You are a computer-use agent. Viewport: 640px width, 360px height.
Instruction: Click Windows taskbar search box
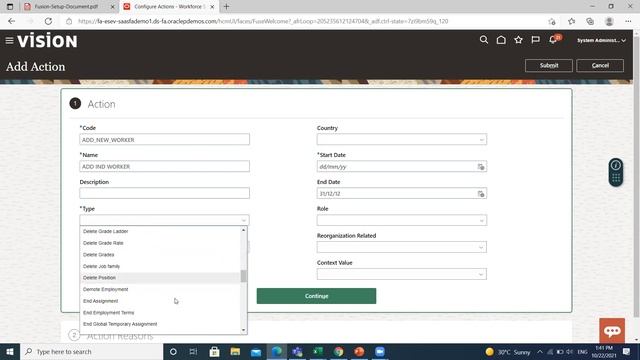click(91, 351)
